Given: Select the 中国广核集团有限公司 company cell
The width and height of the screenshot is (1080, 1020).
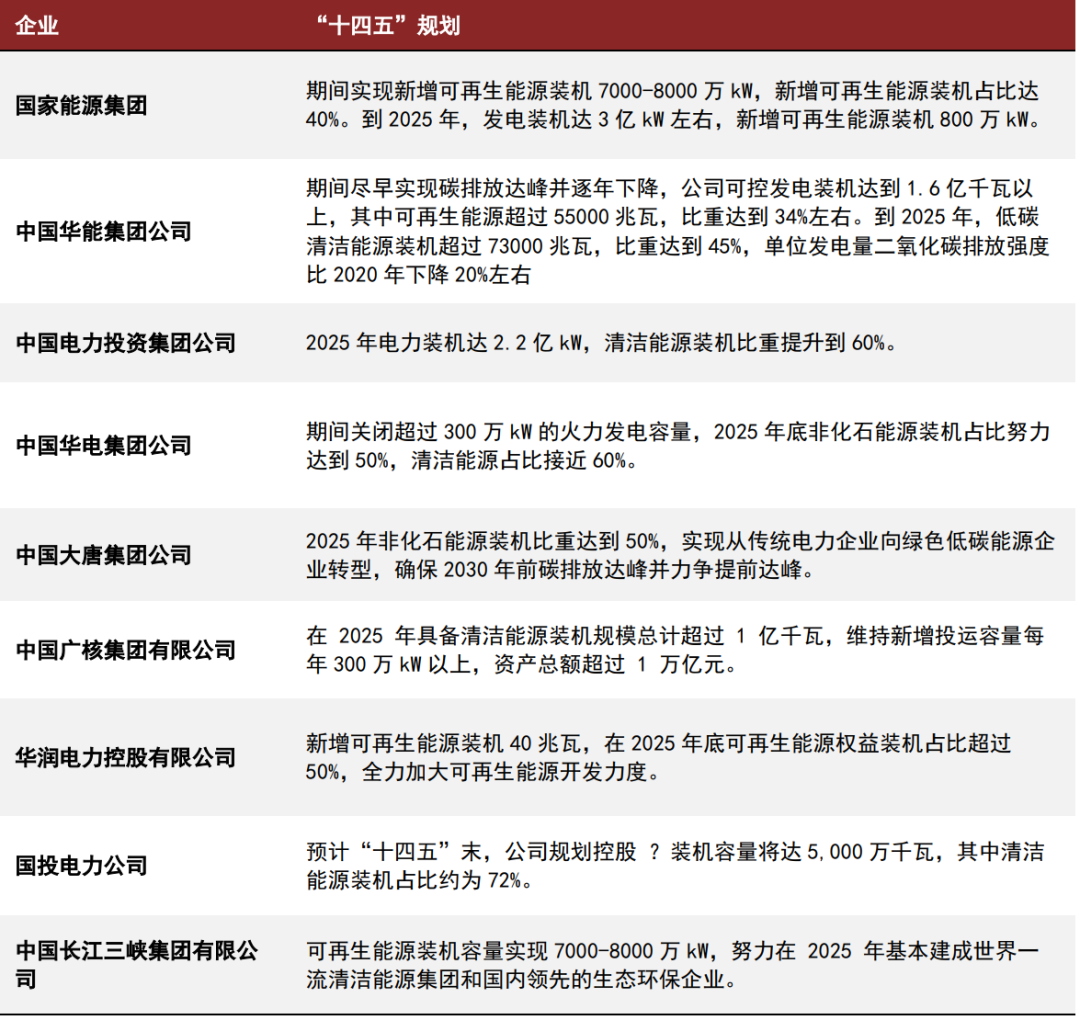Looking at the screenshot, I should click(x=125, y=649).
